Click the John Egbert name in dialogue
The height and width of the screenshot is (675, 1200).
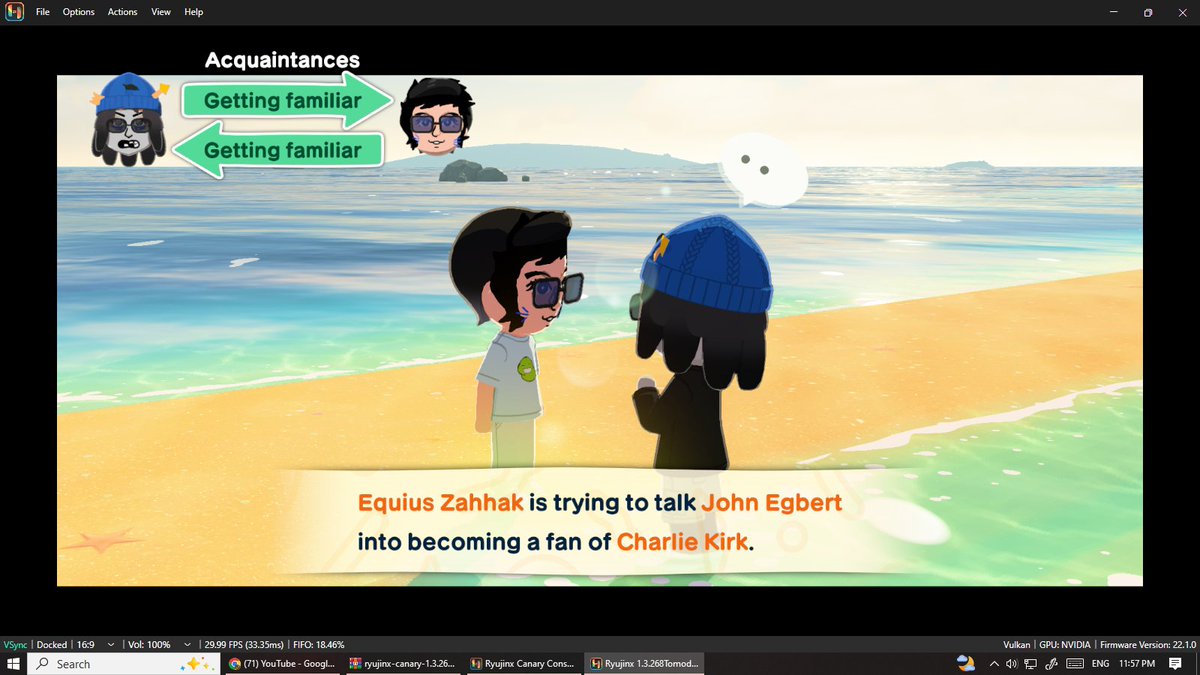[771, 502]
